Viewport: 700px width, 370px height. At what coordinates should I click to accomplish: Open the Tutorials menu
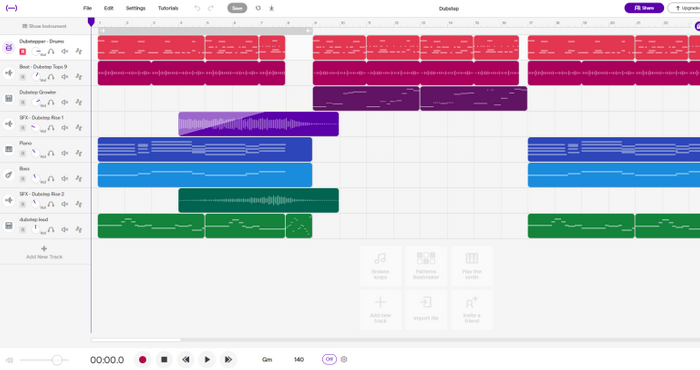168,8
